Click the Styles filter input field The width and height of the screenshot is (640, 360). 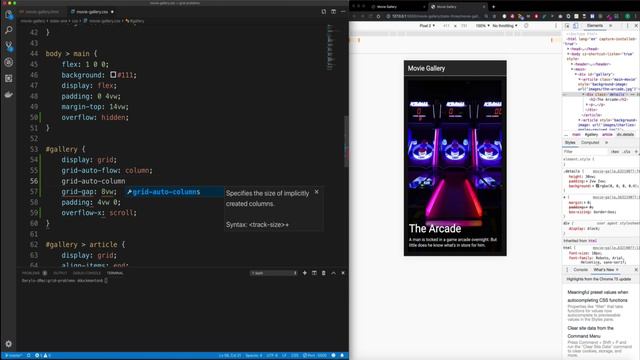point(586,152)
